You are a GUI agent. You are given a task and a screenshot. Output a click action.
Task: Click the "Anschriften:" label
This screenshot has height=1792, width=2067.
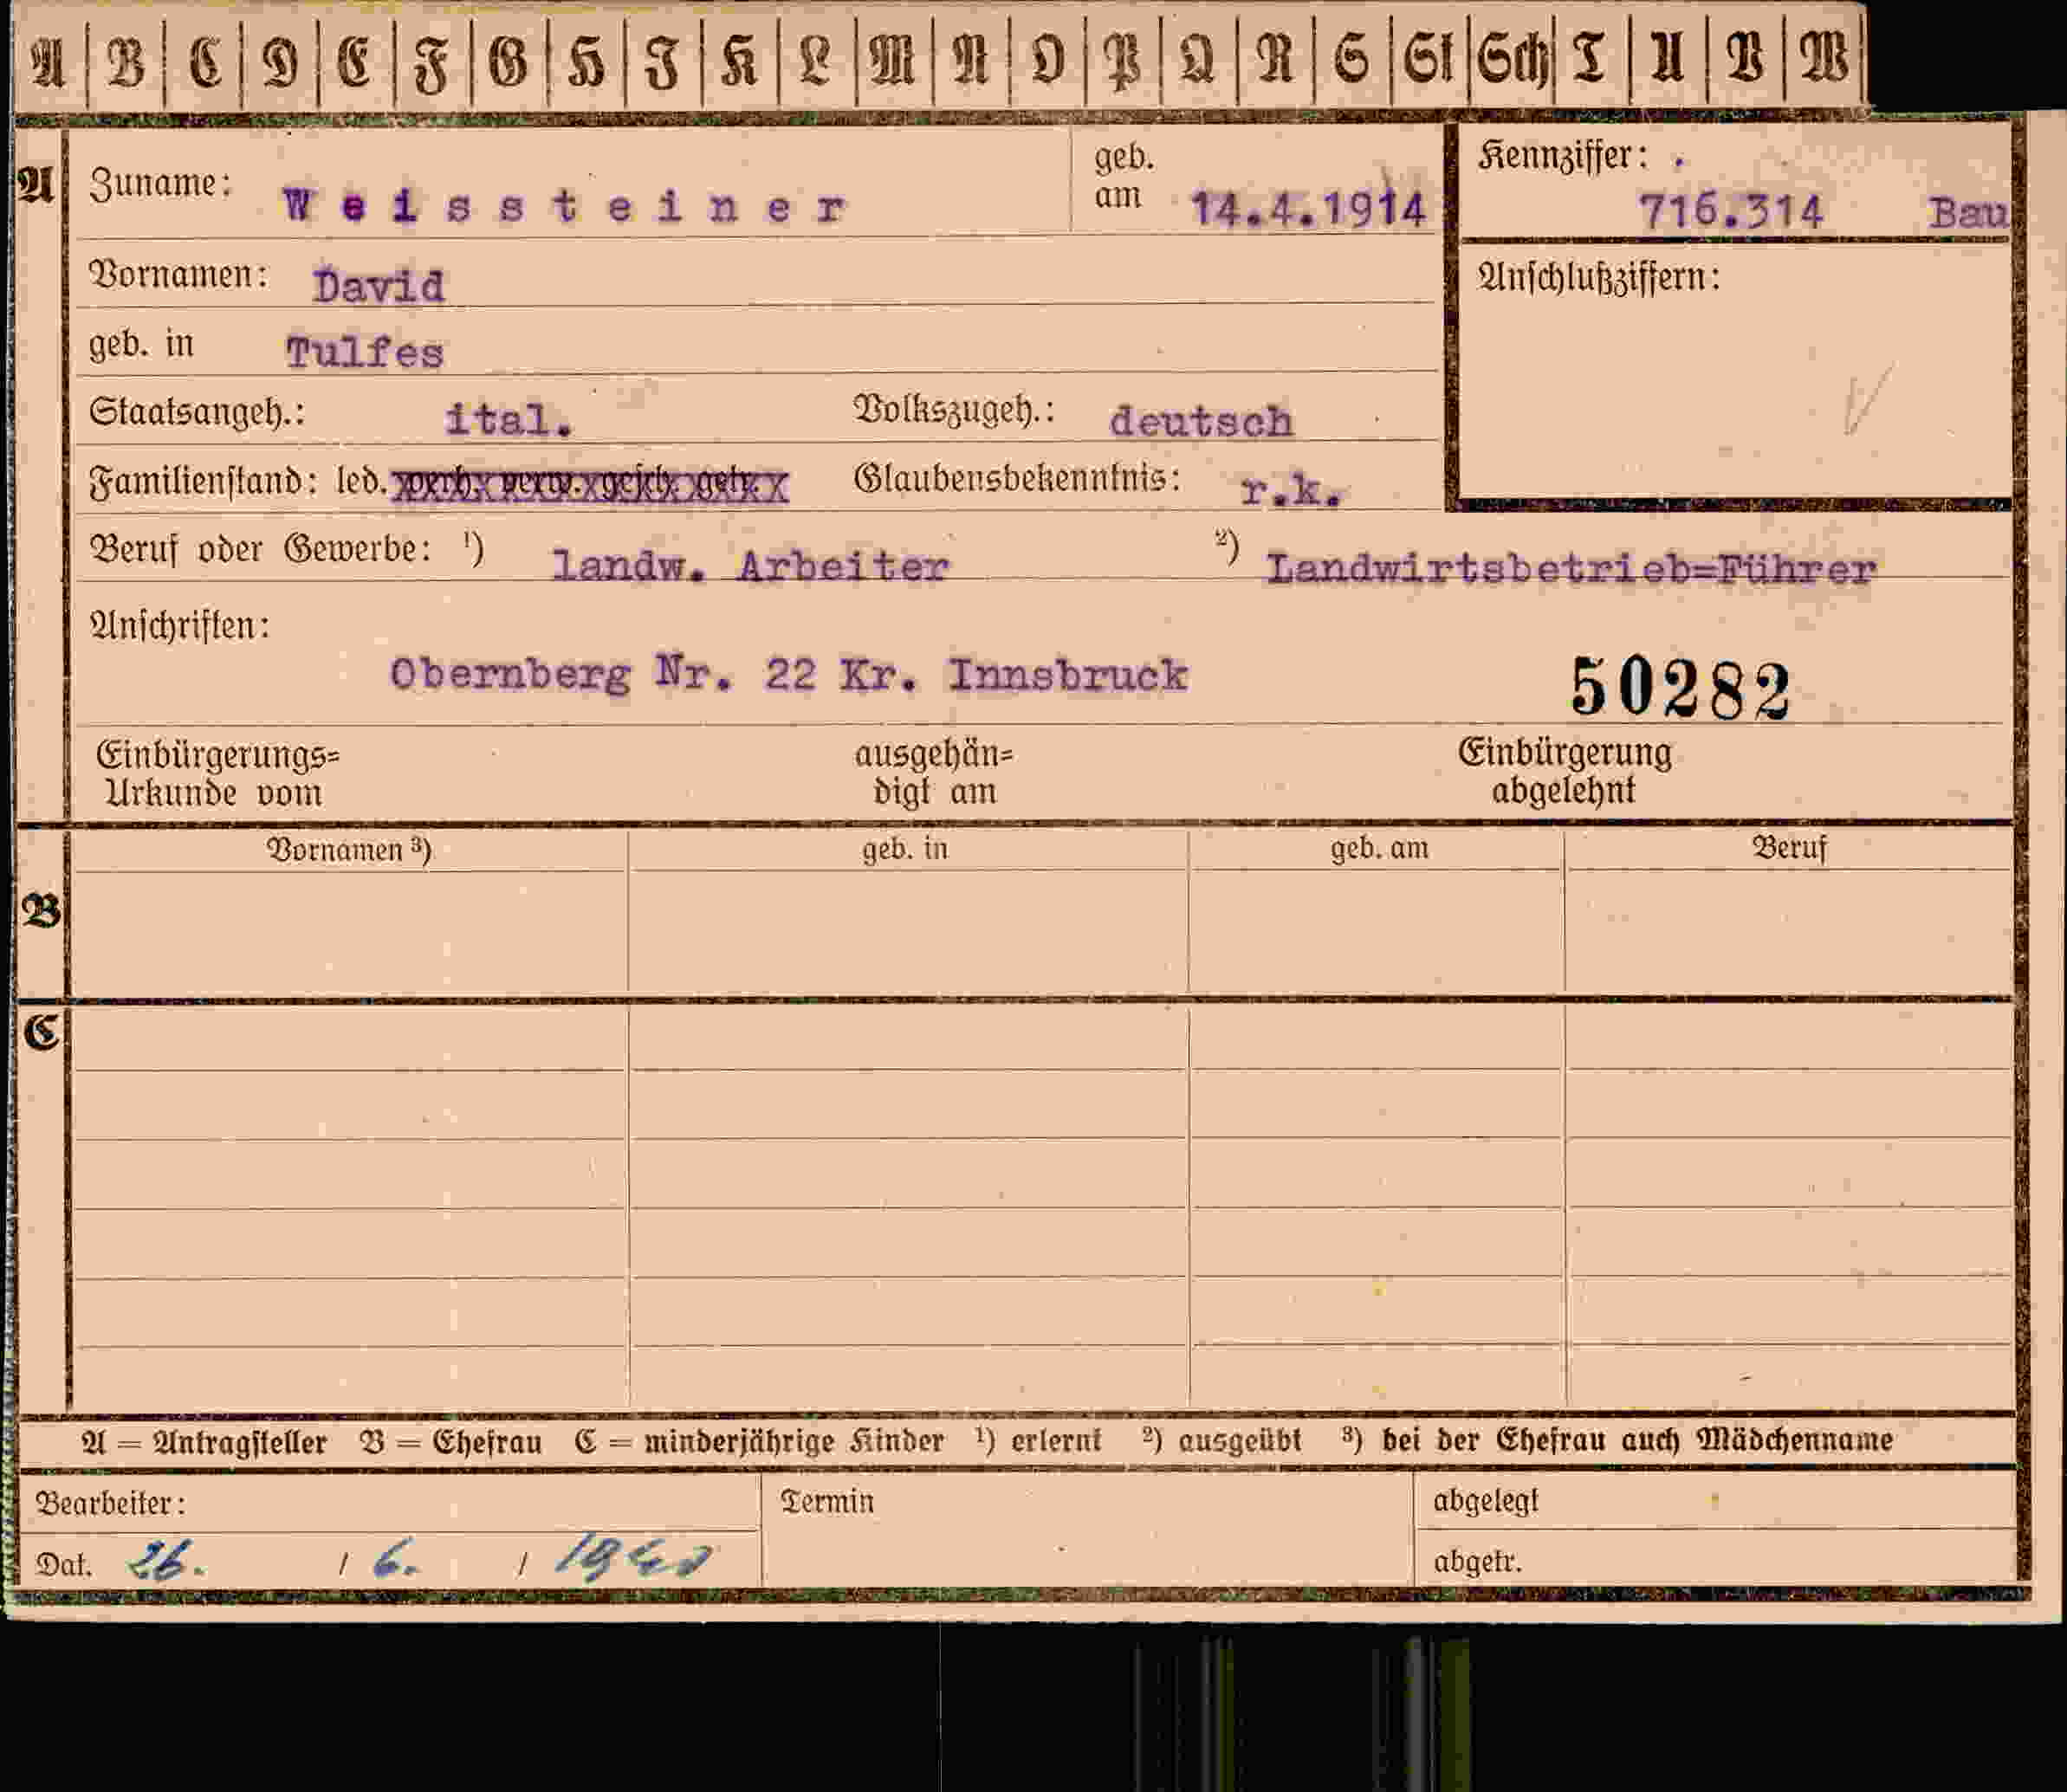[180, 626]
